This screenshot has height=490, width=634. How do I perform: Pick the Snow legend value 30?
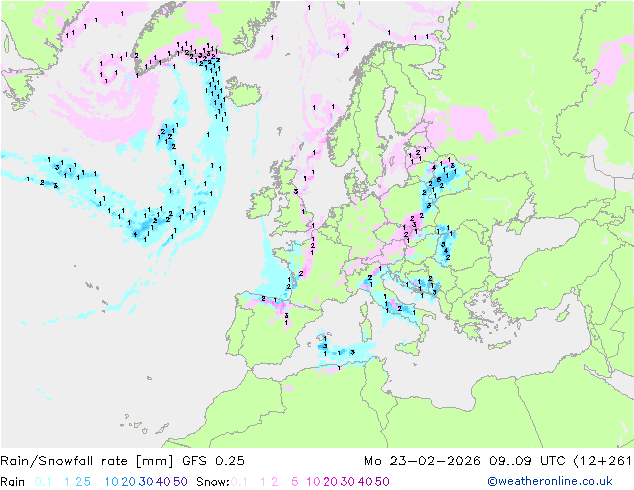[x=348, y=482]
